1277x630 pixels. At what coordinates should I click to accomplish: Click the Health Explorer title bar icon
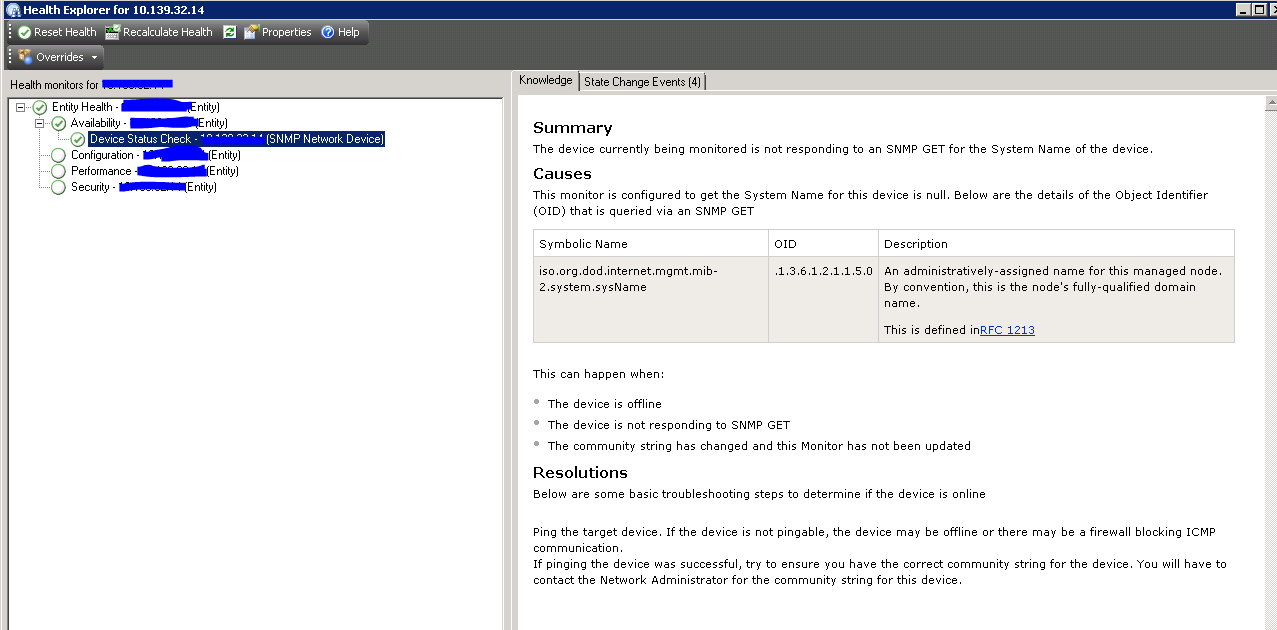coord(12,9)
